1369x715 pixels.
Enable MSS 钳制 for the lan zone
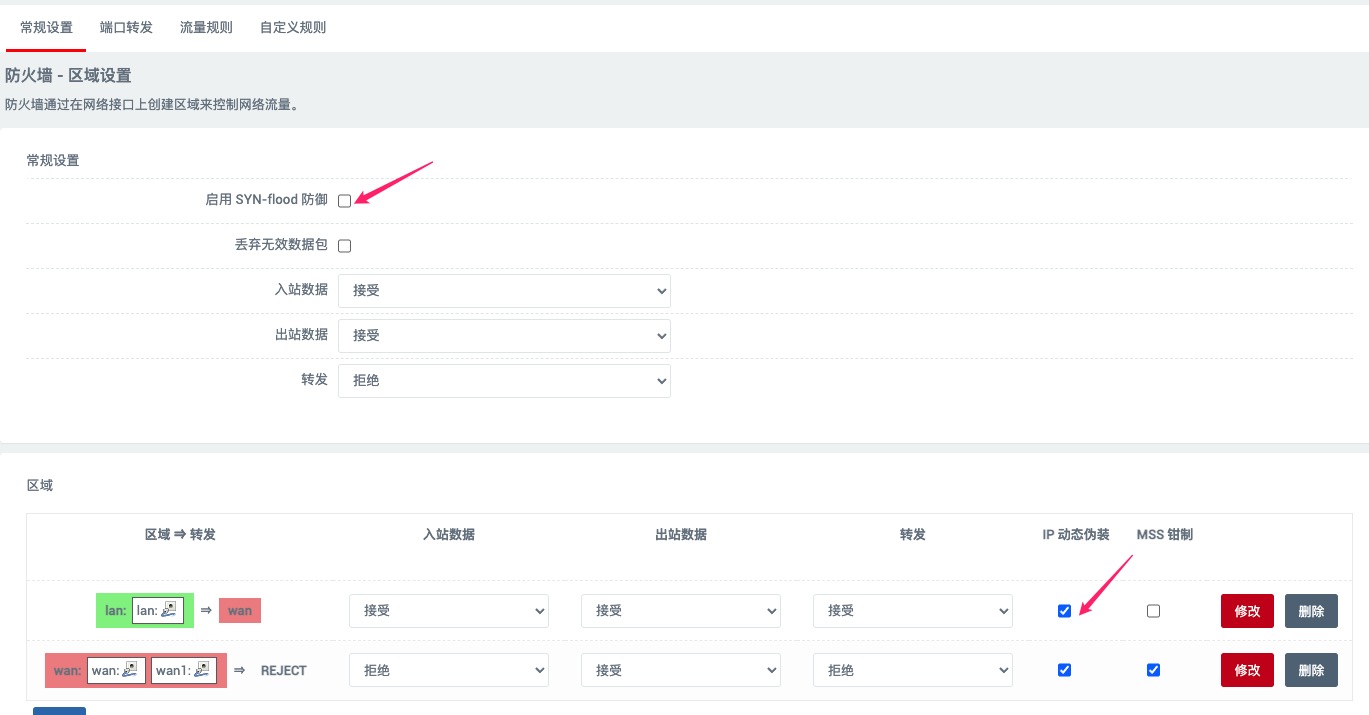tap(1153, 610)
